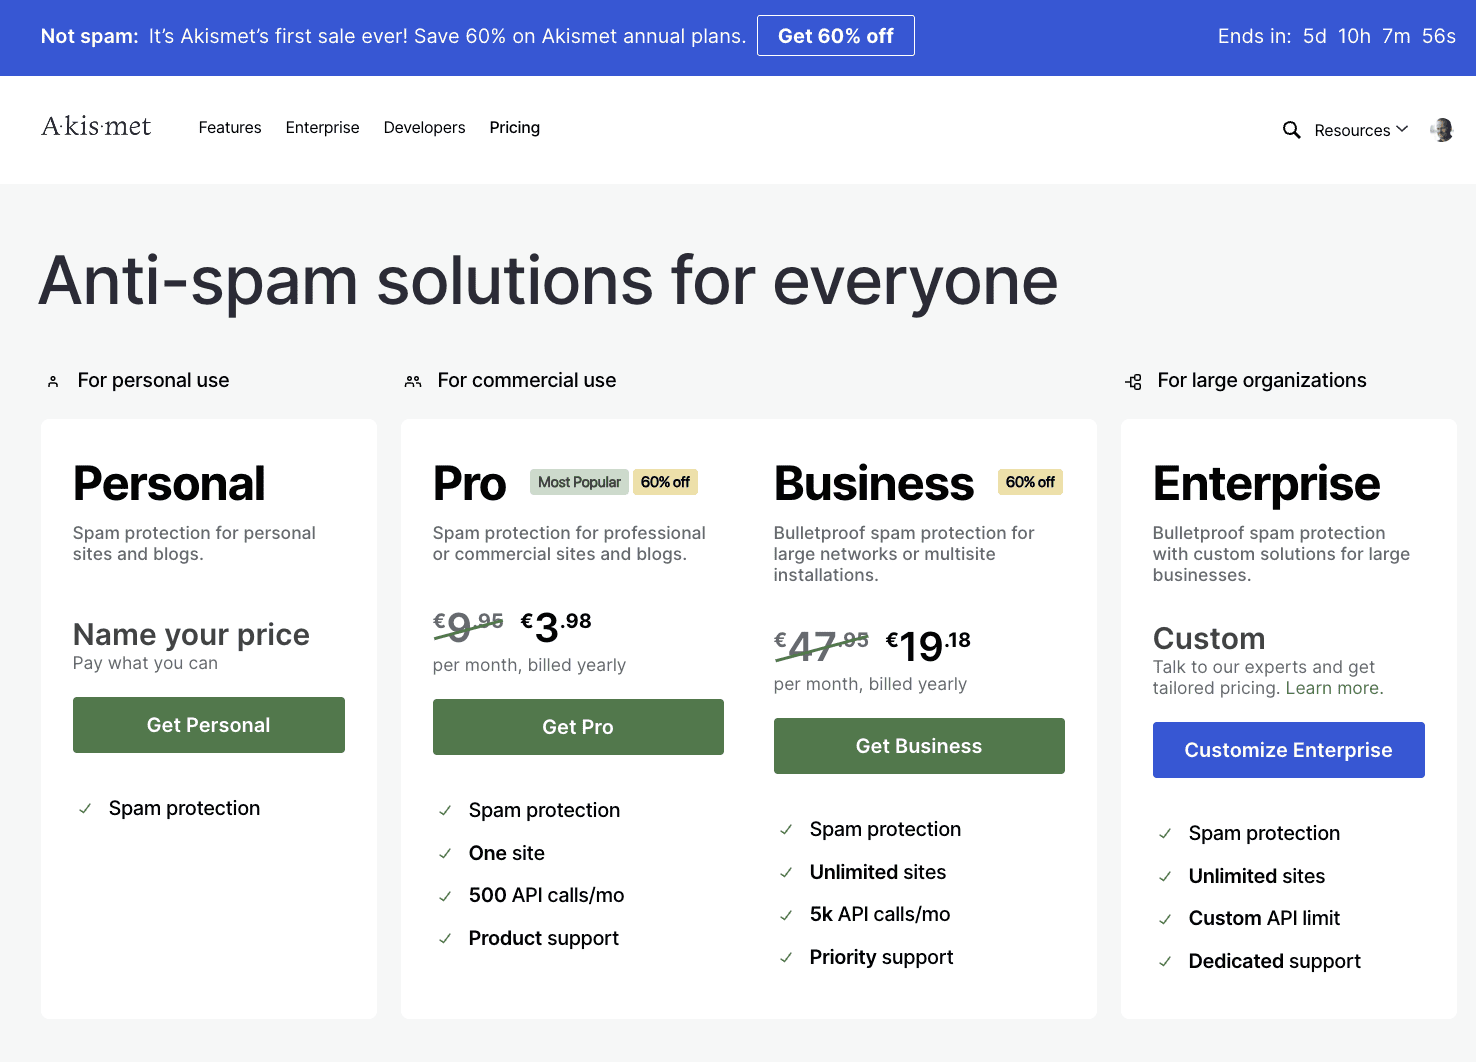Click the Pay what you can text
1476x1062 pixels.
click(x=145, y=663)
